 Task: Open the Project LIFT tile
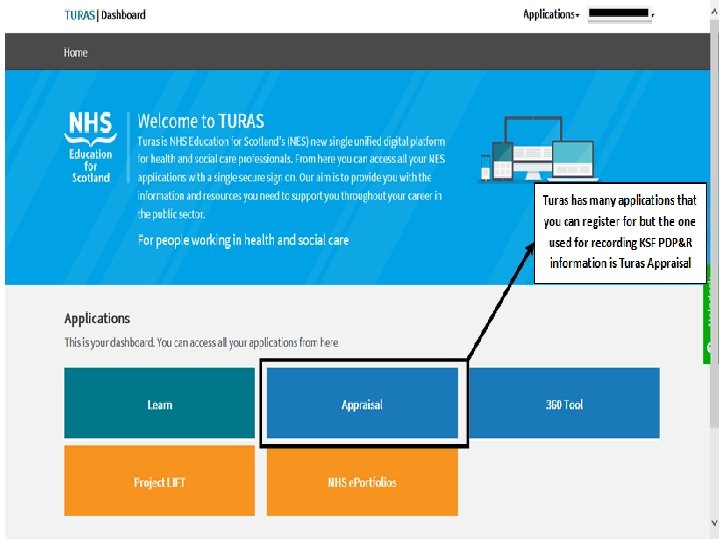pos(159,481)
